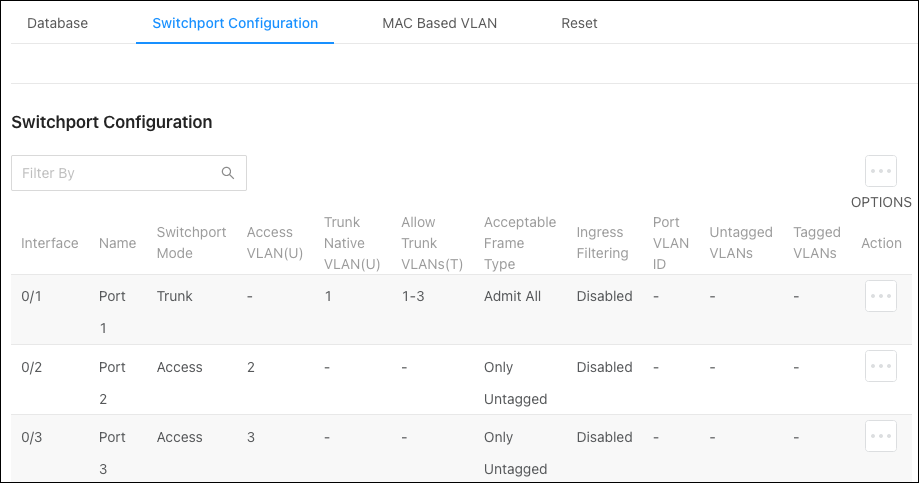This screenshot has height=483, width=919.
Task: Click the Access VLAN(U) column header
Action: pyautogui.click(x=275, y=243)
